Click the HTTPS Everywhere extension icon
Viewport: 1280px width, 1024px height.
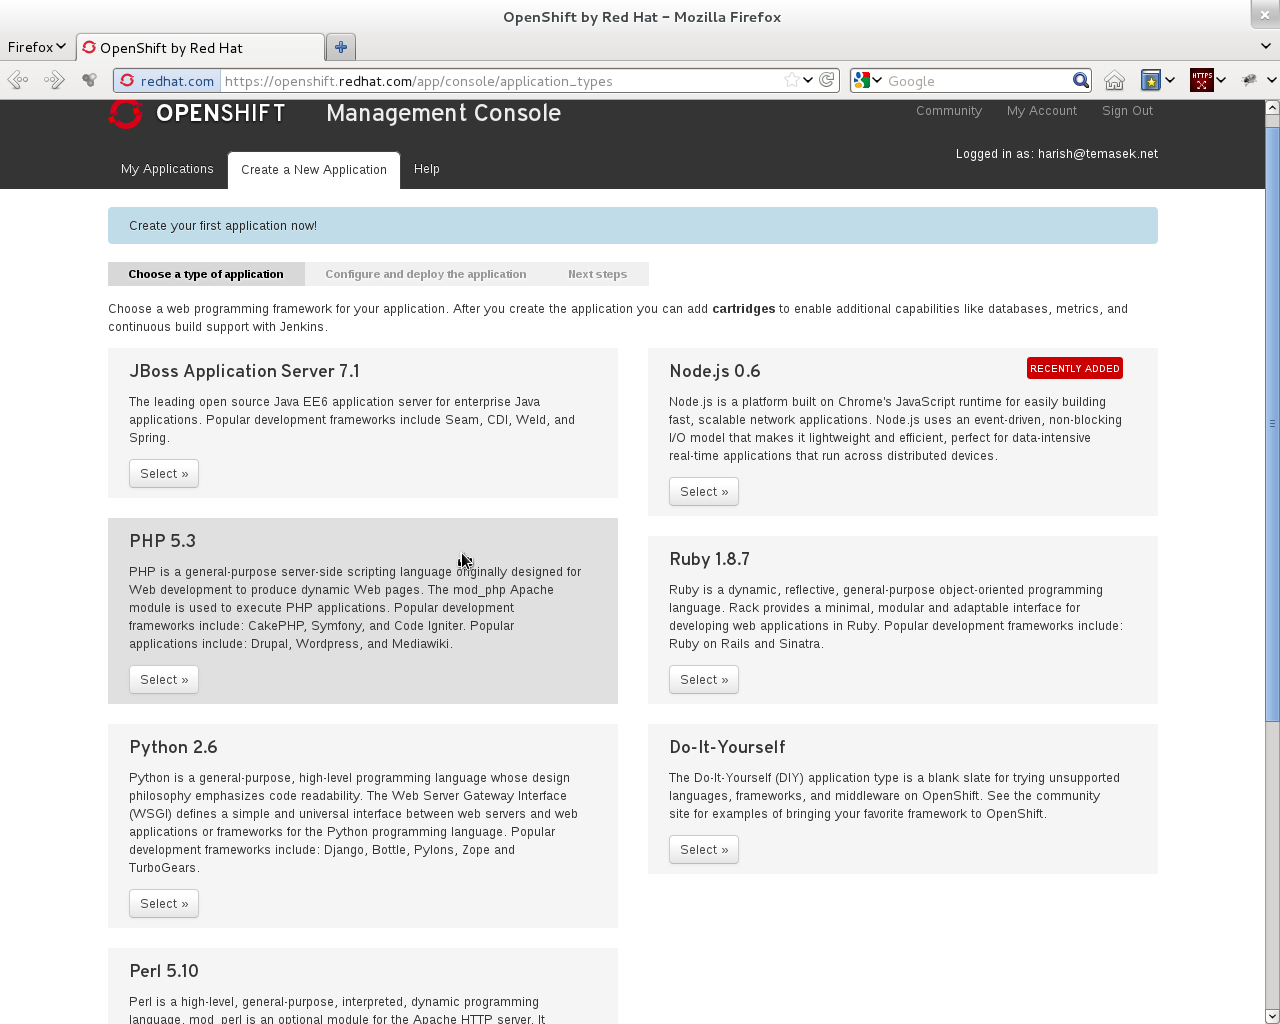click(1201, 80)
